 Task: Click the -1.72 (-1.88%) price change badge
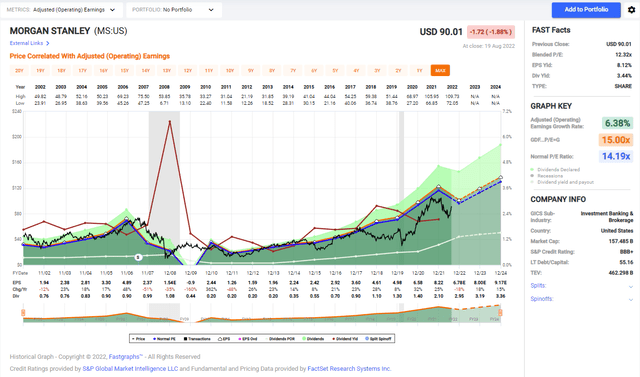[491, 32]
